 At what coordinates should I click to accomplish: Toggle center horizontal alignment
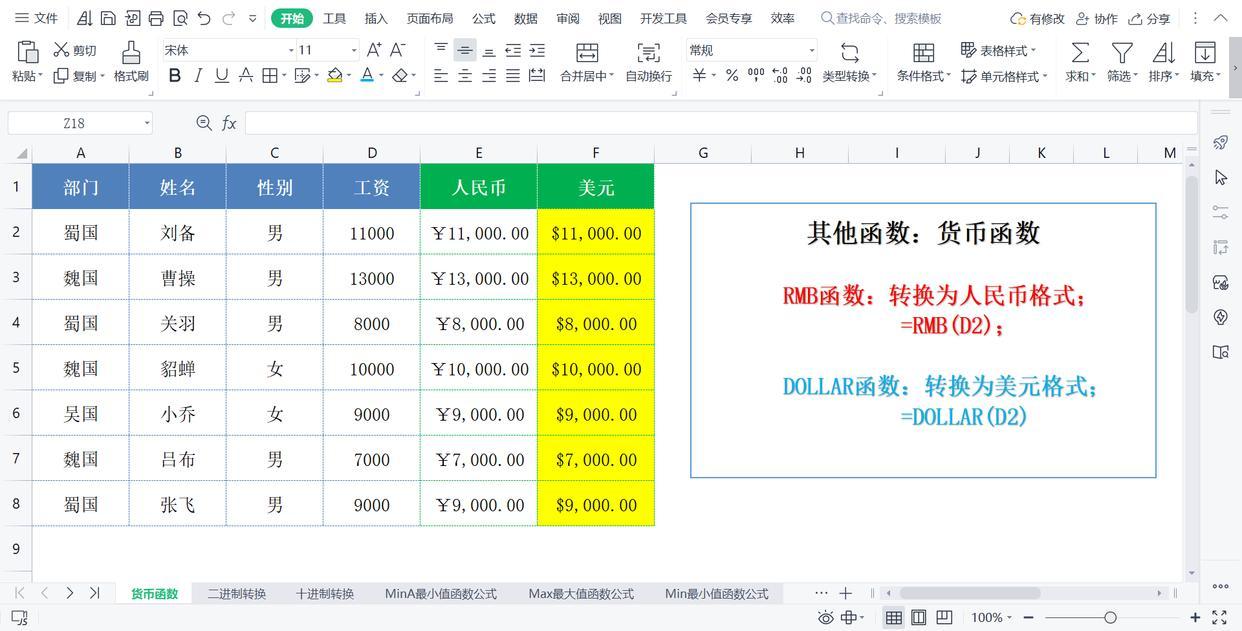(x=465, y=75)
